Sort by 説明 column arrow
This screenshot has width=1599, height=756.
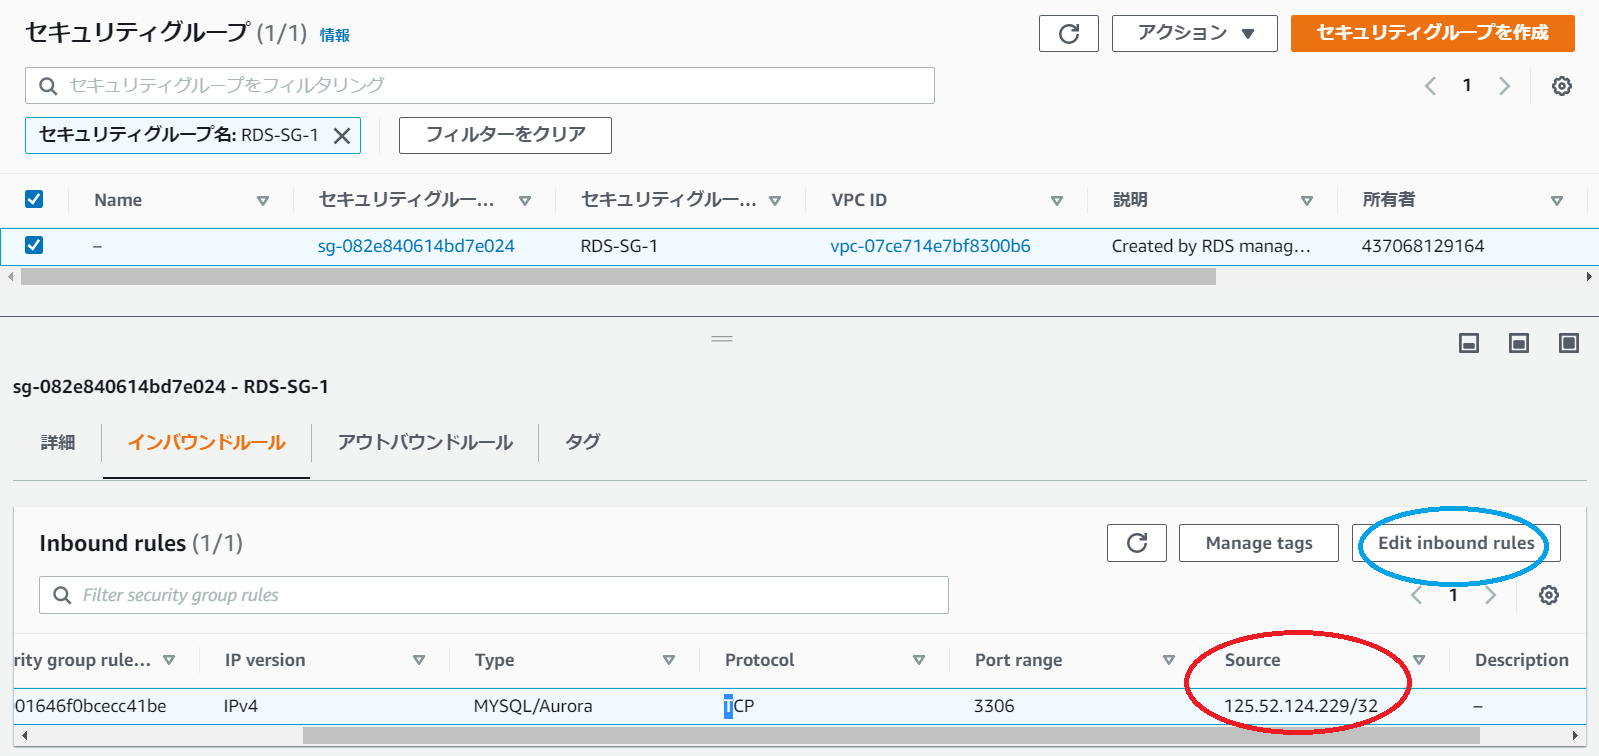point(1307,201)
